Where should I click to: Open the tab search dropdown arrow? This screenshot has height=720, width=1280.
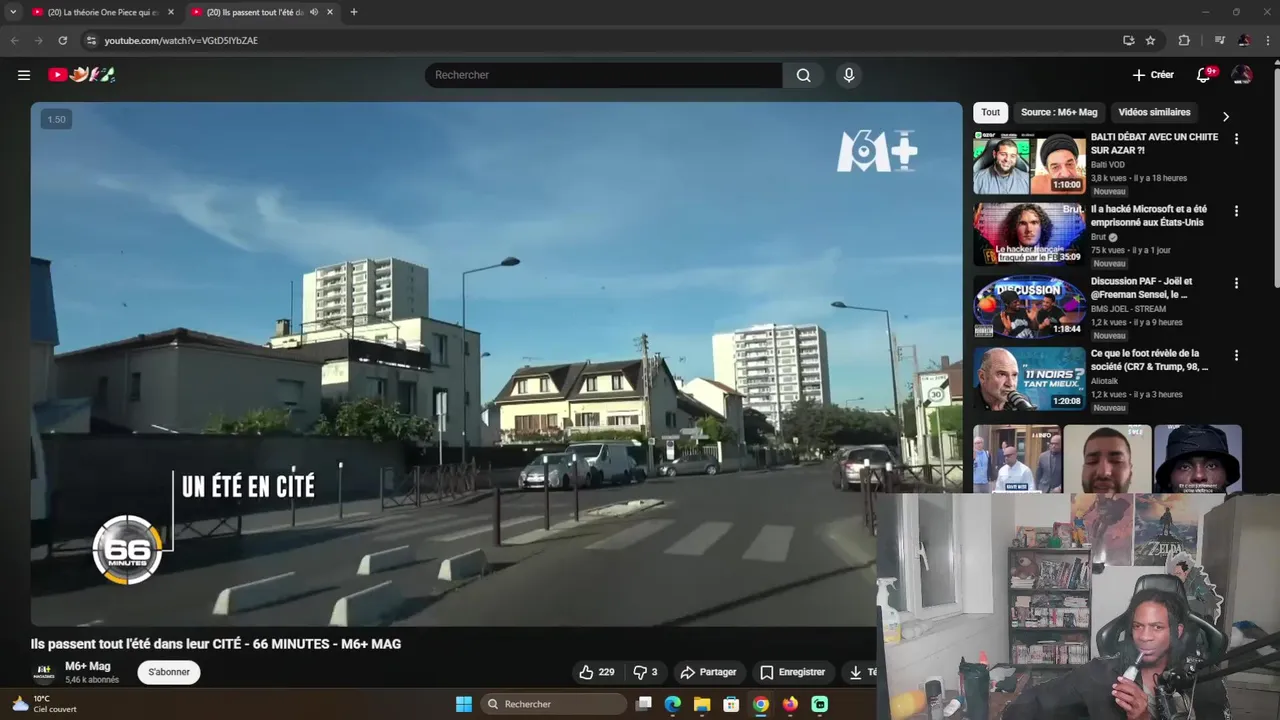(12, 12)
